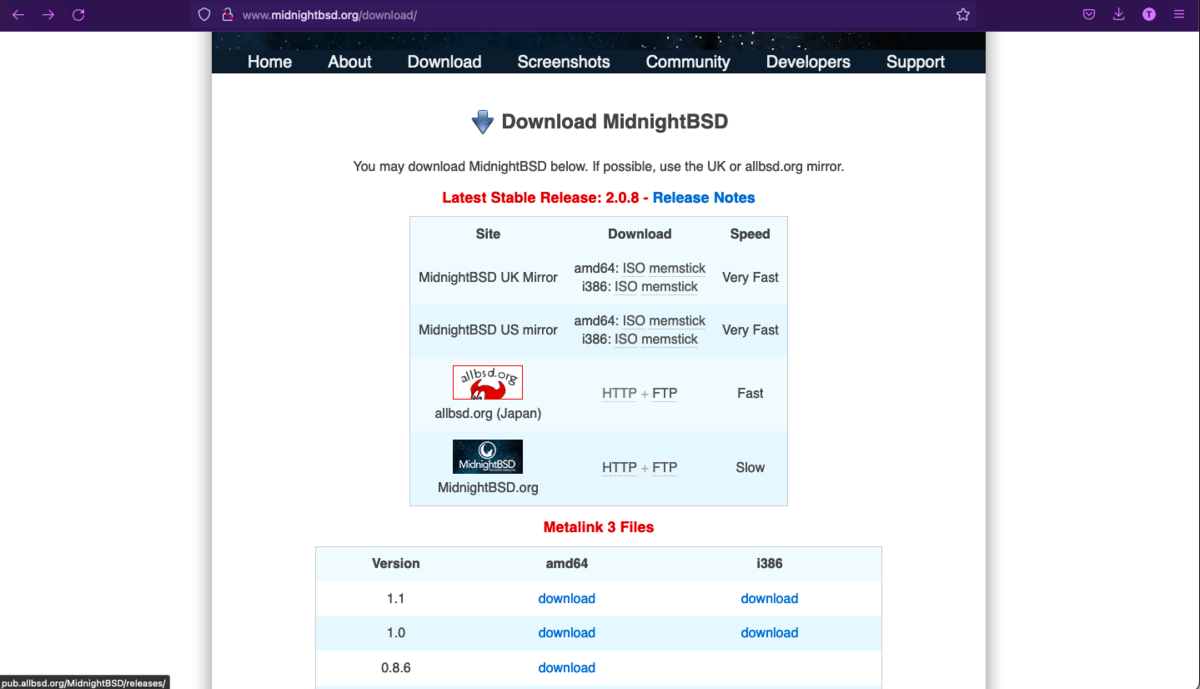Reload the current page

coord(77,15)
